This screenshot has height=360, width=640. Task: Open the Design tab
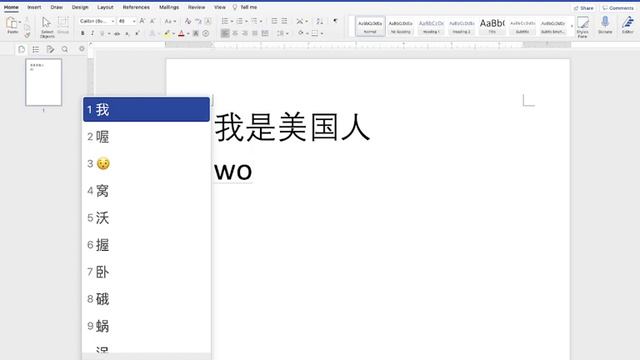point(80,7)
